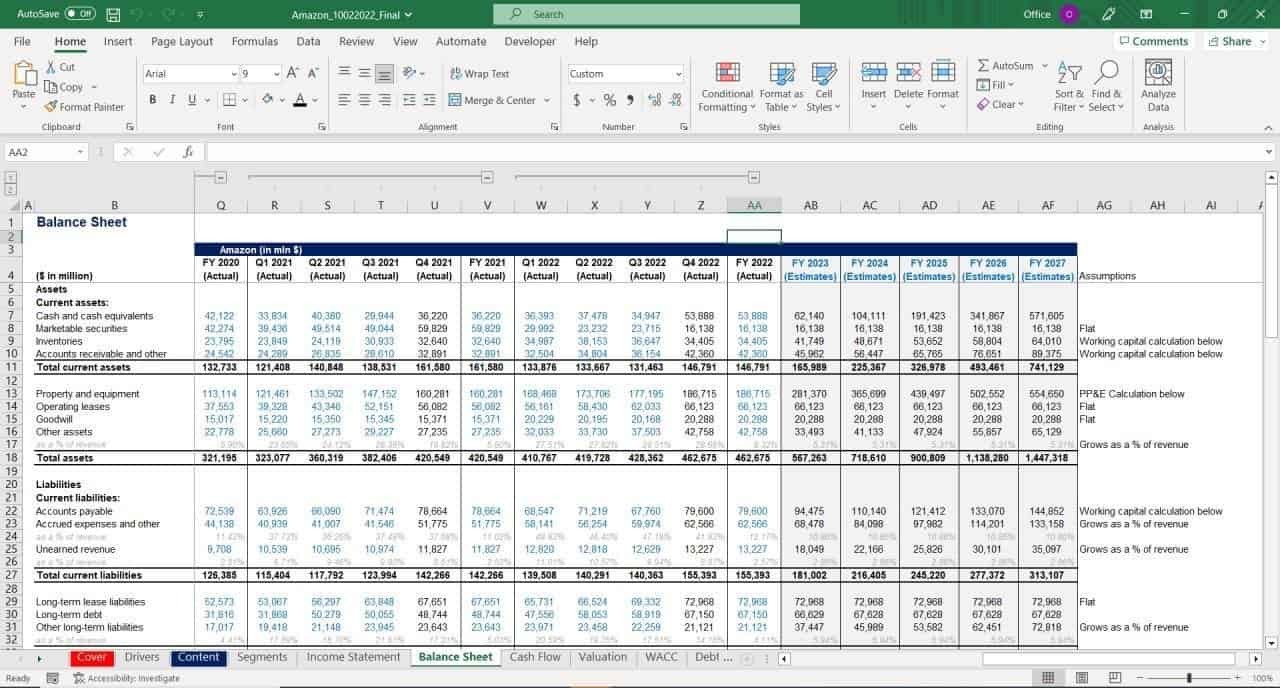The height and width of the screenshot is (688, 1280).
Task: Click the Cut scissors icon
Action: 52,67
